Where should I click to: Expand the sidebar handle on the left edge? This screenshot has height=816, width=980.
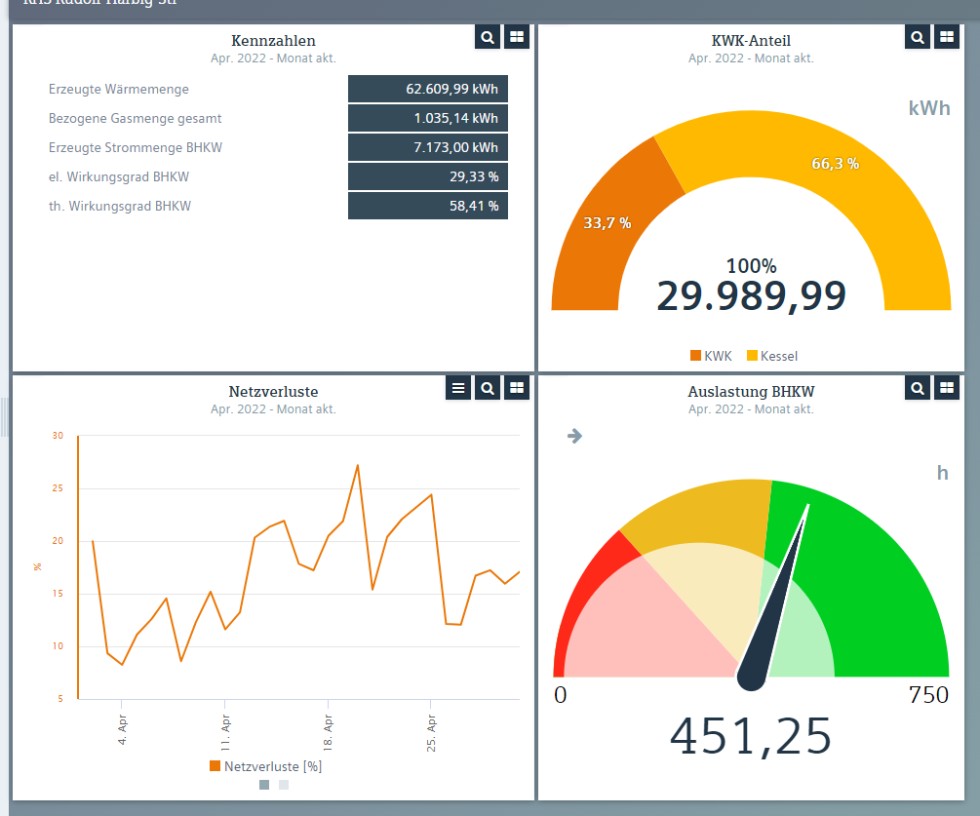point(4,417)
